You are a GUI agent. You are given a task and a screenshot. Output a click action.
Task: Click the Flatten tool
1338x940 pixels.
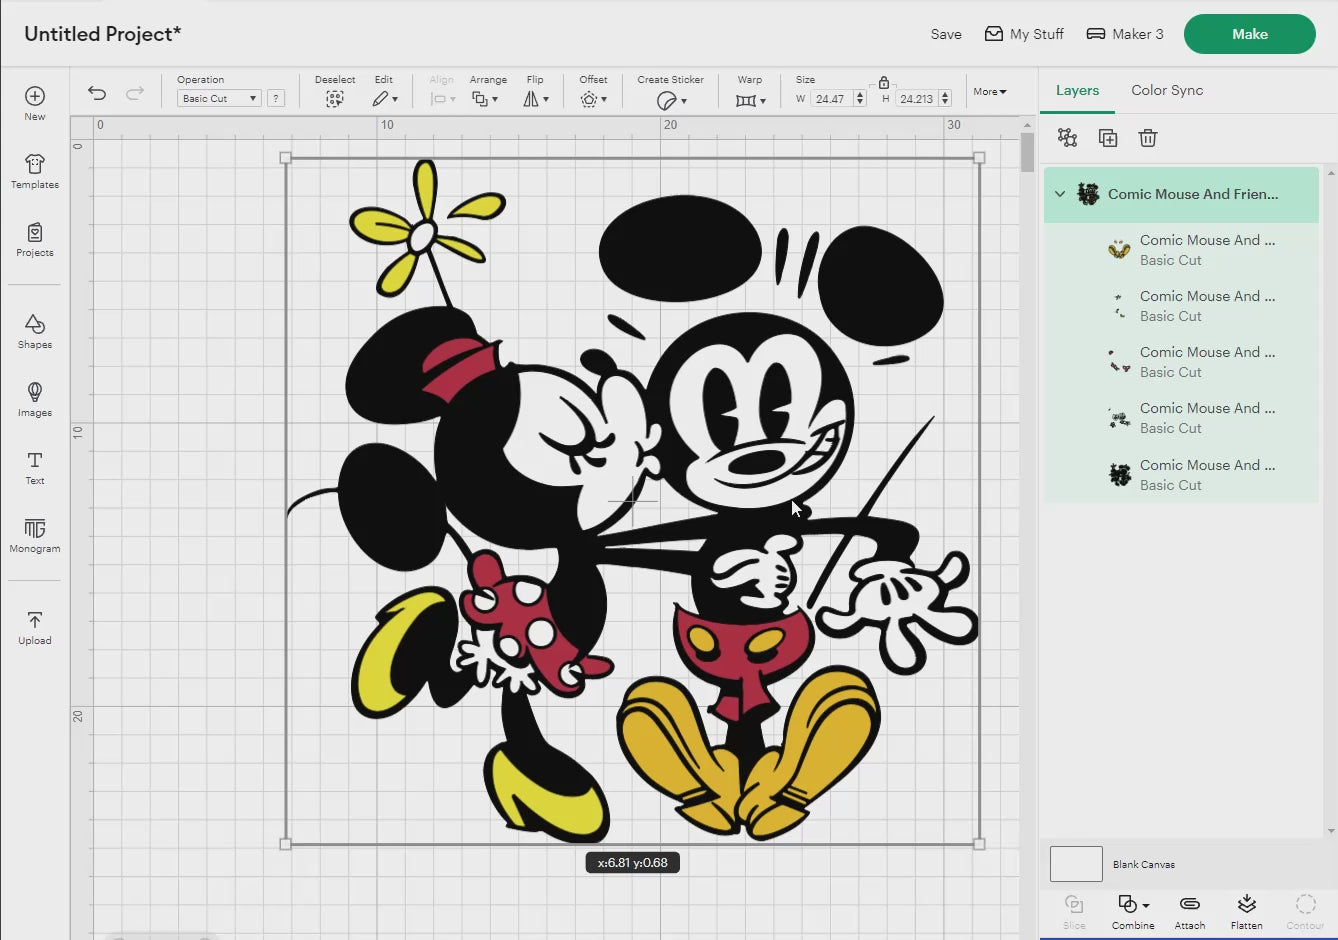[x=1246, y=911]
